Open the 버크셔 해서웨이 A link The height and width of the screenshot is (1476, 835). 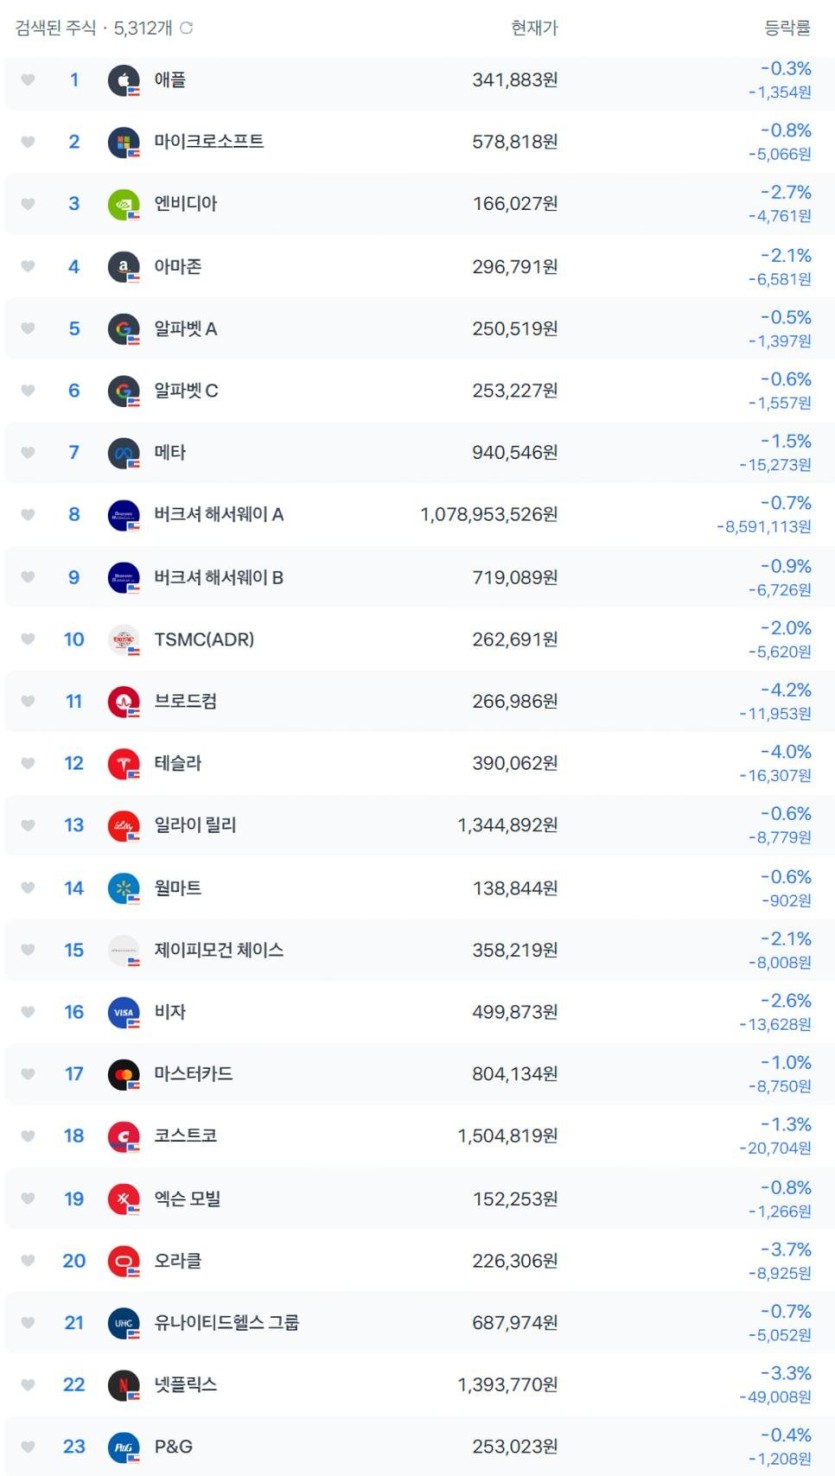click(219, 515)
